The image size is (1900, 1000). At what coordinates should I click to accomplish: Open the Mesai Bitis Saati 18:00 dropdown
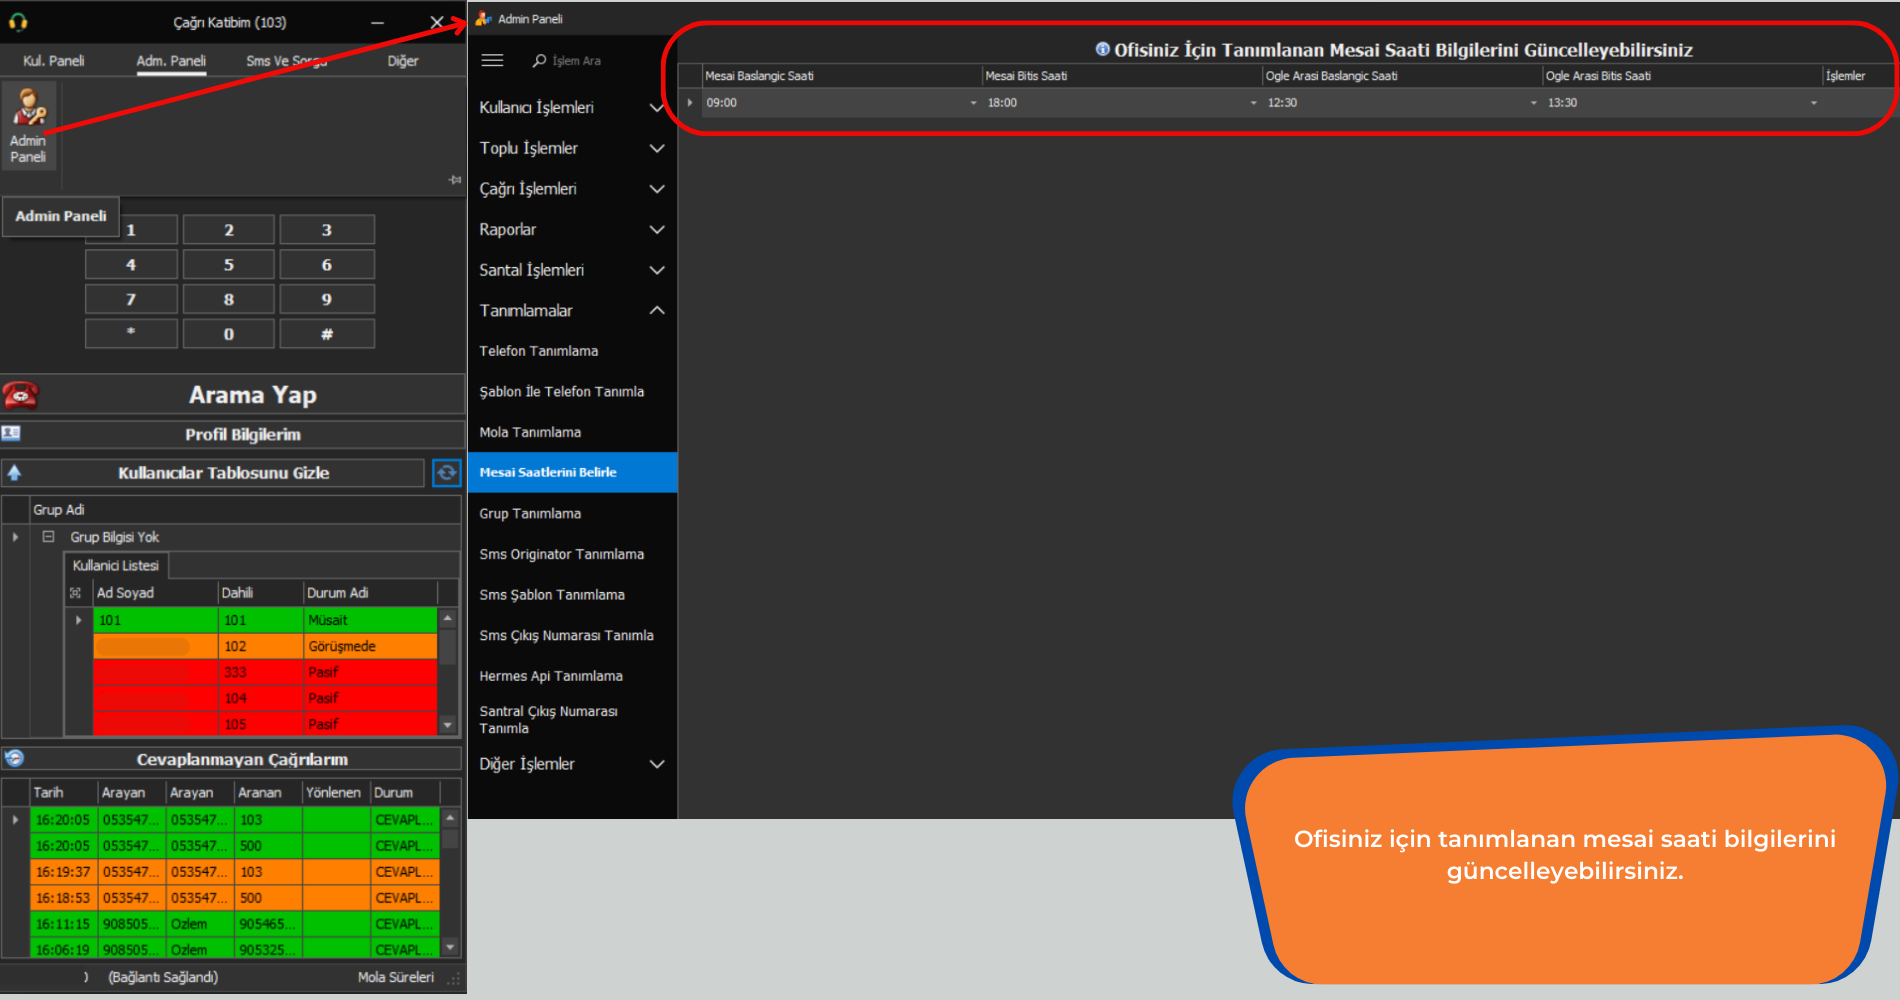click(1253, 103)
